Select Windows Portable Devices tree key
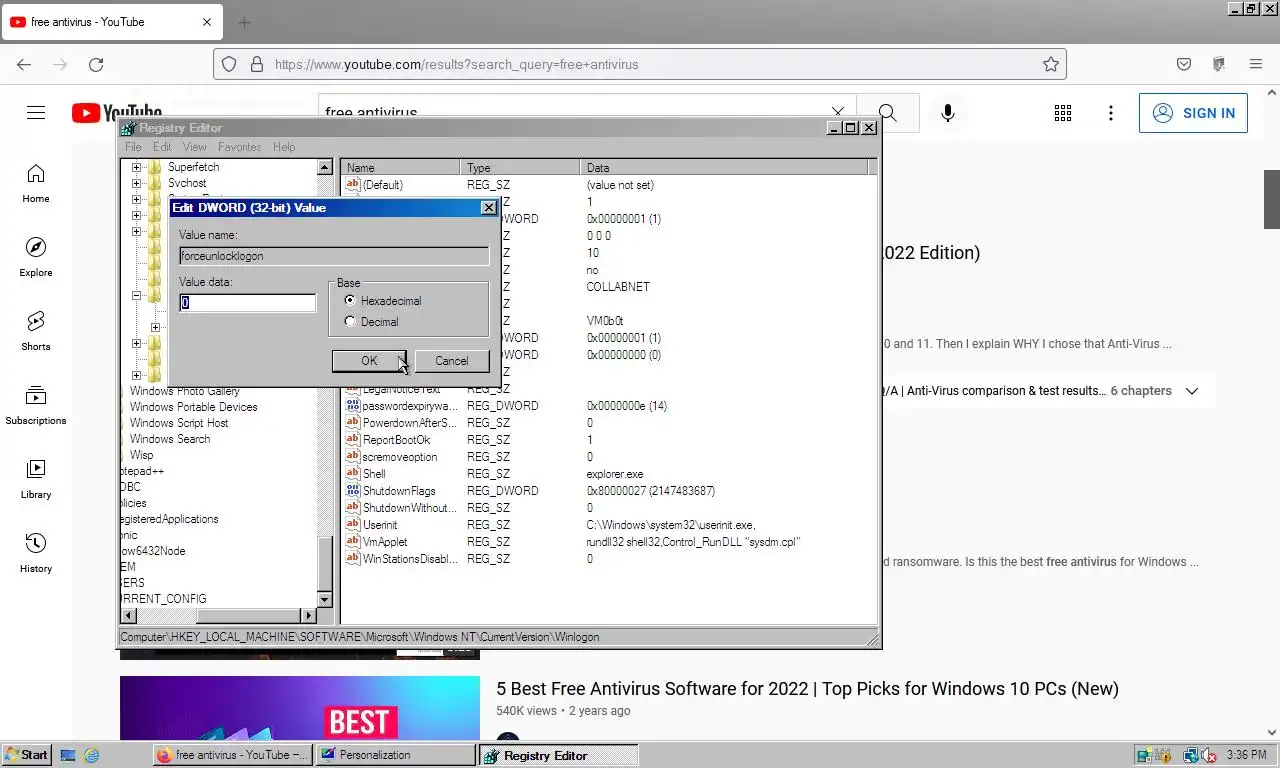The width and height of the screenshot is (1280, 768). tap(193, 407)
